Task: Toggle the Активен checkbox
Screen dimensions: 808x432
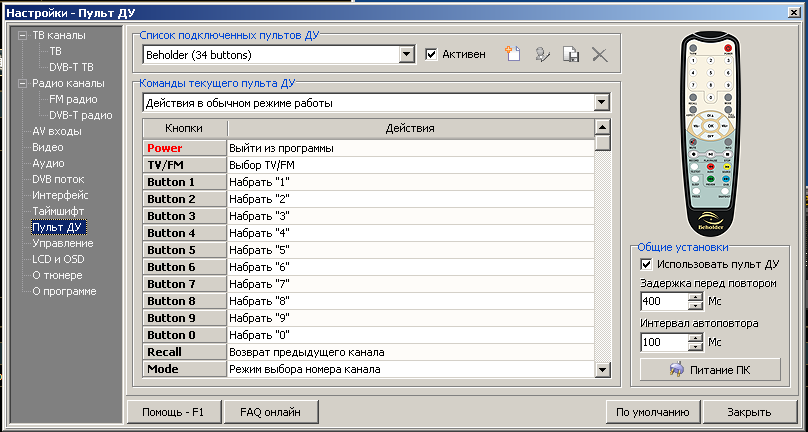Action: click(x=432, y=54)
